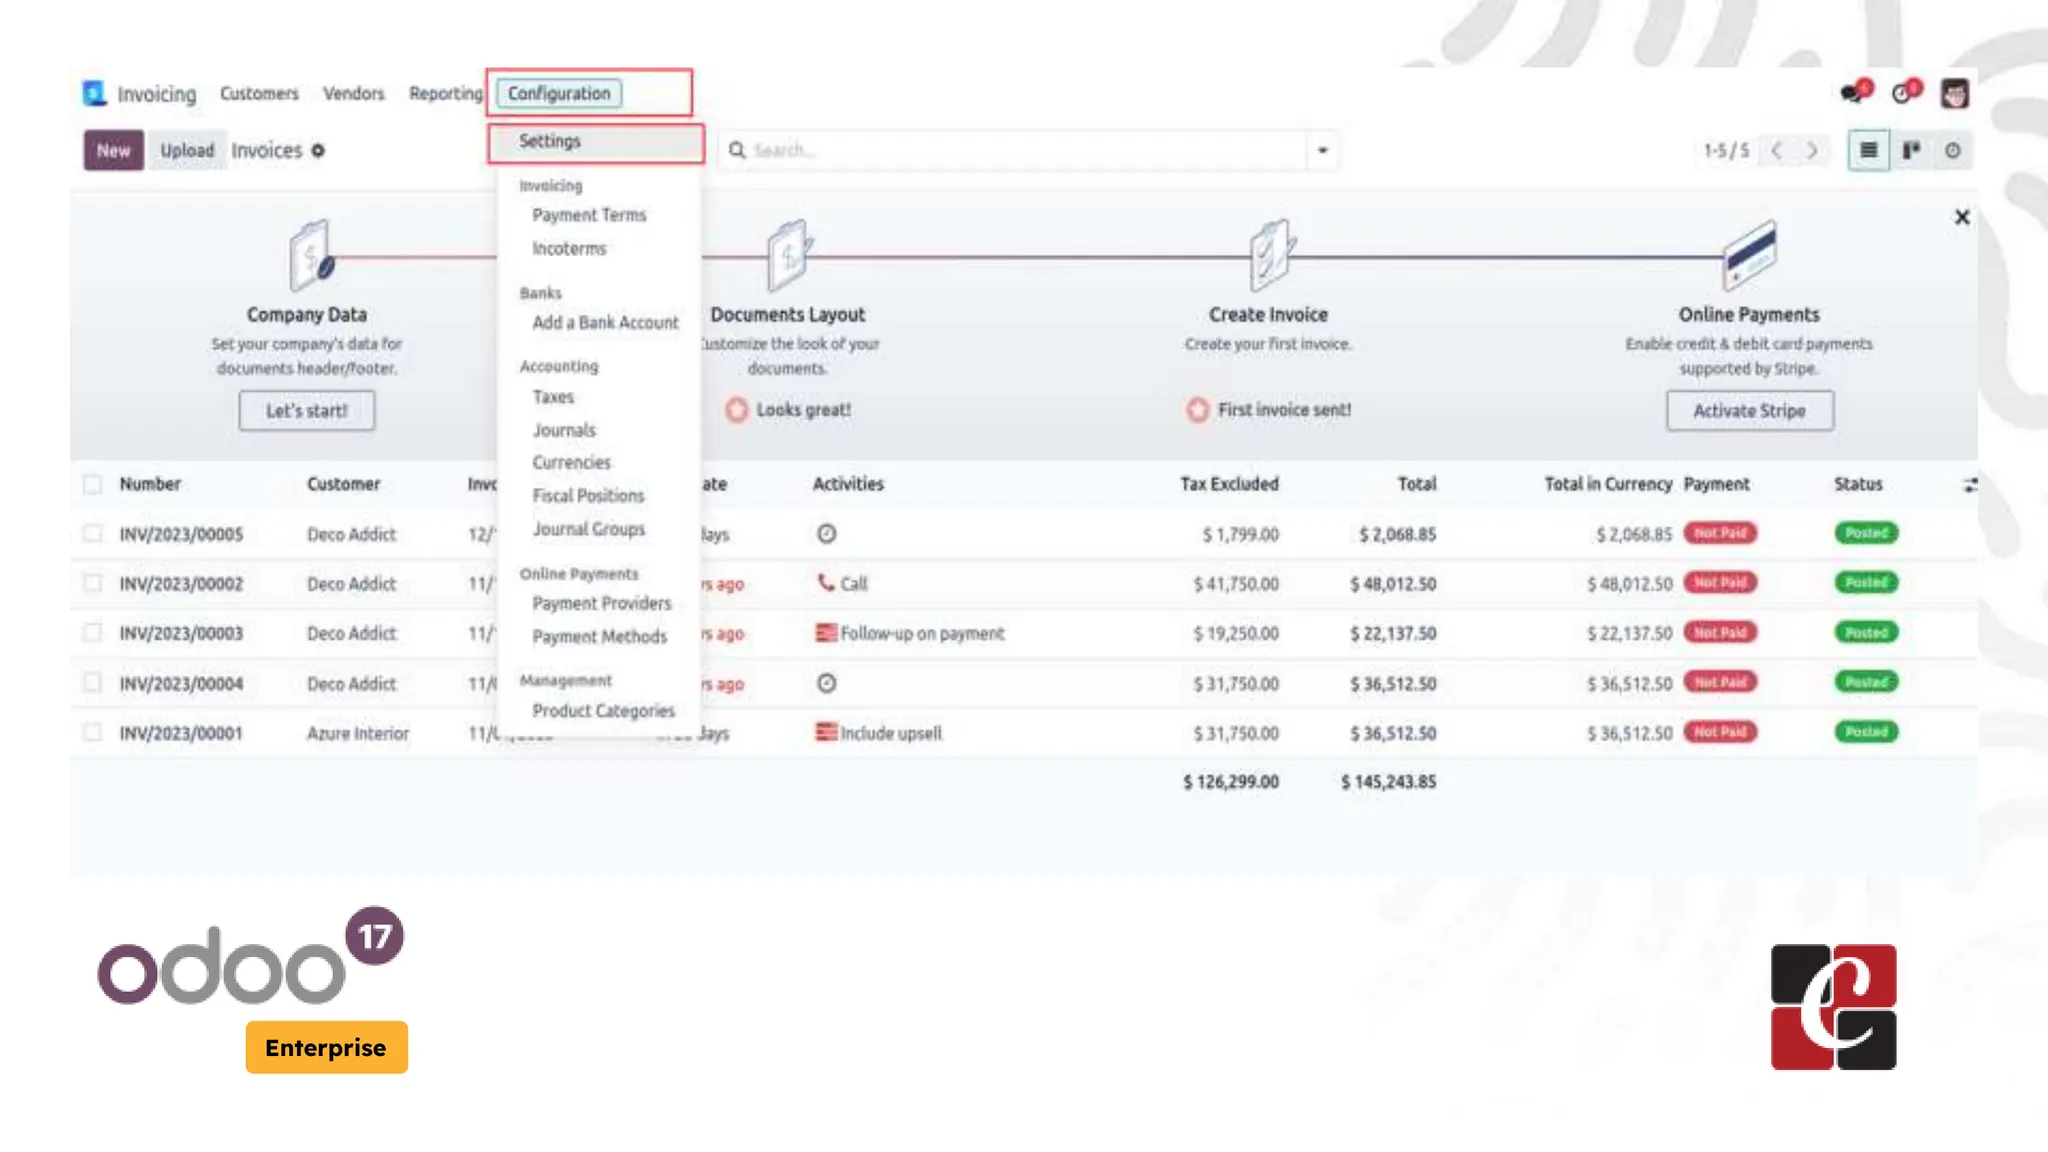The width and height of the screenshot is (2048, 1152).
Task: Click the Invoicing app logo icon
Action: pos(94,93)
